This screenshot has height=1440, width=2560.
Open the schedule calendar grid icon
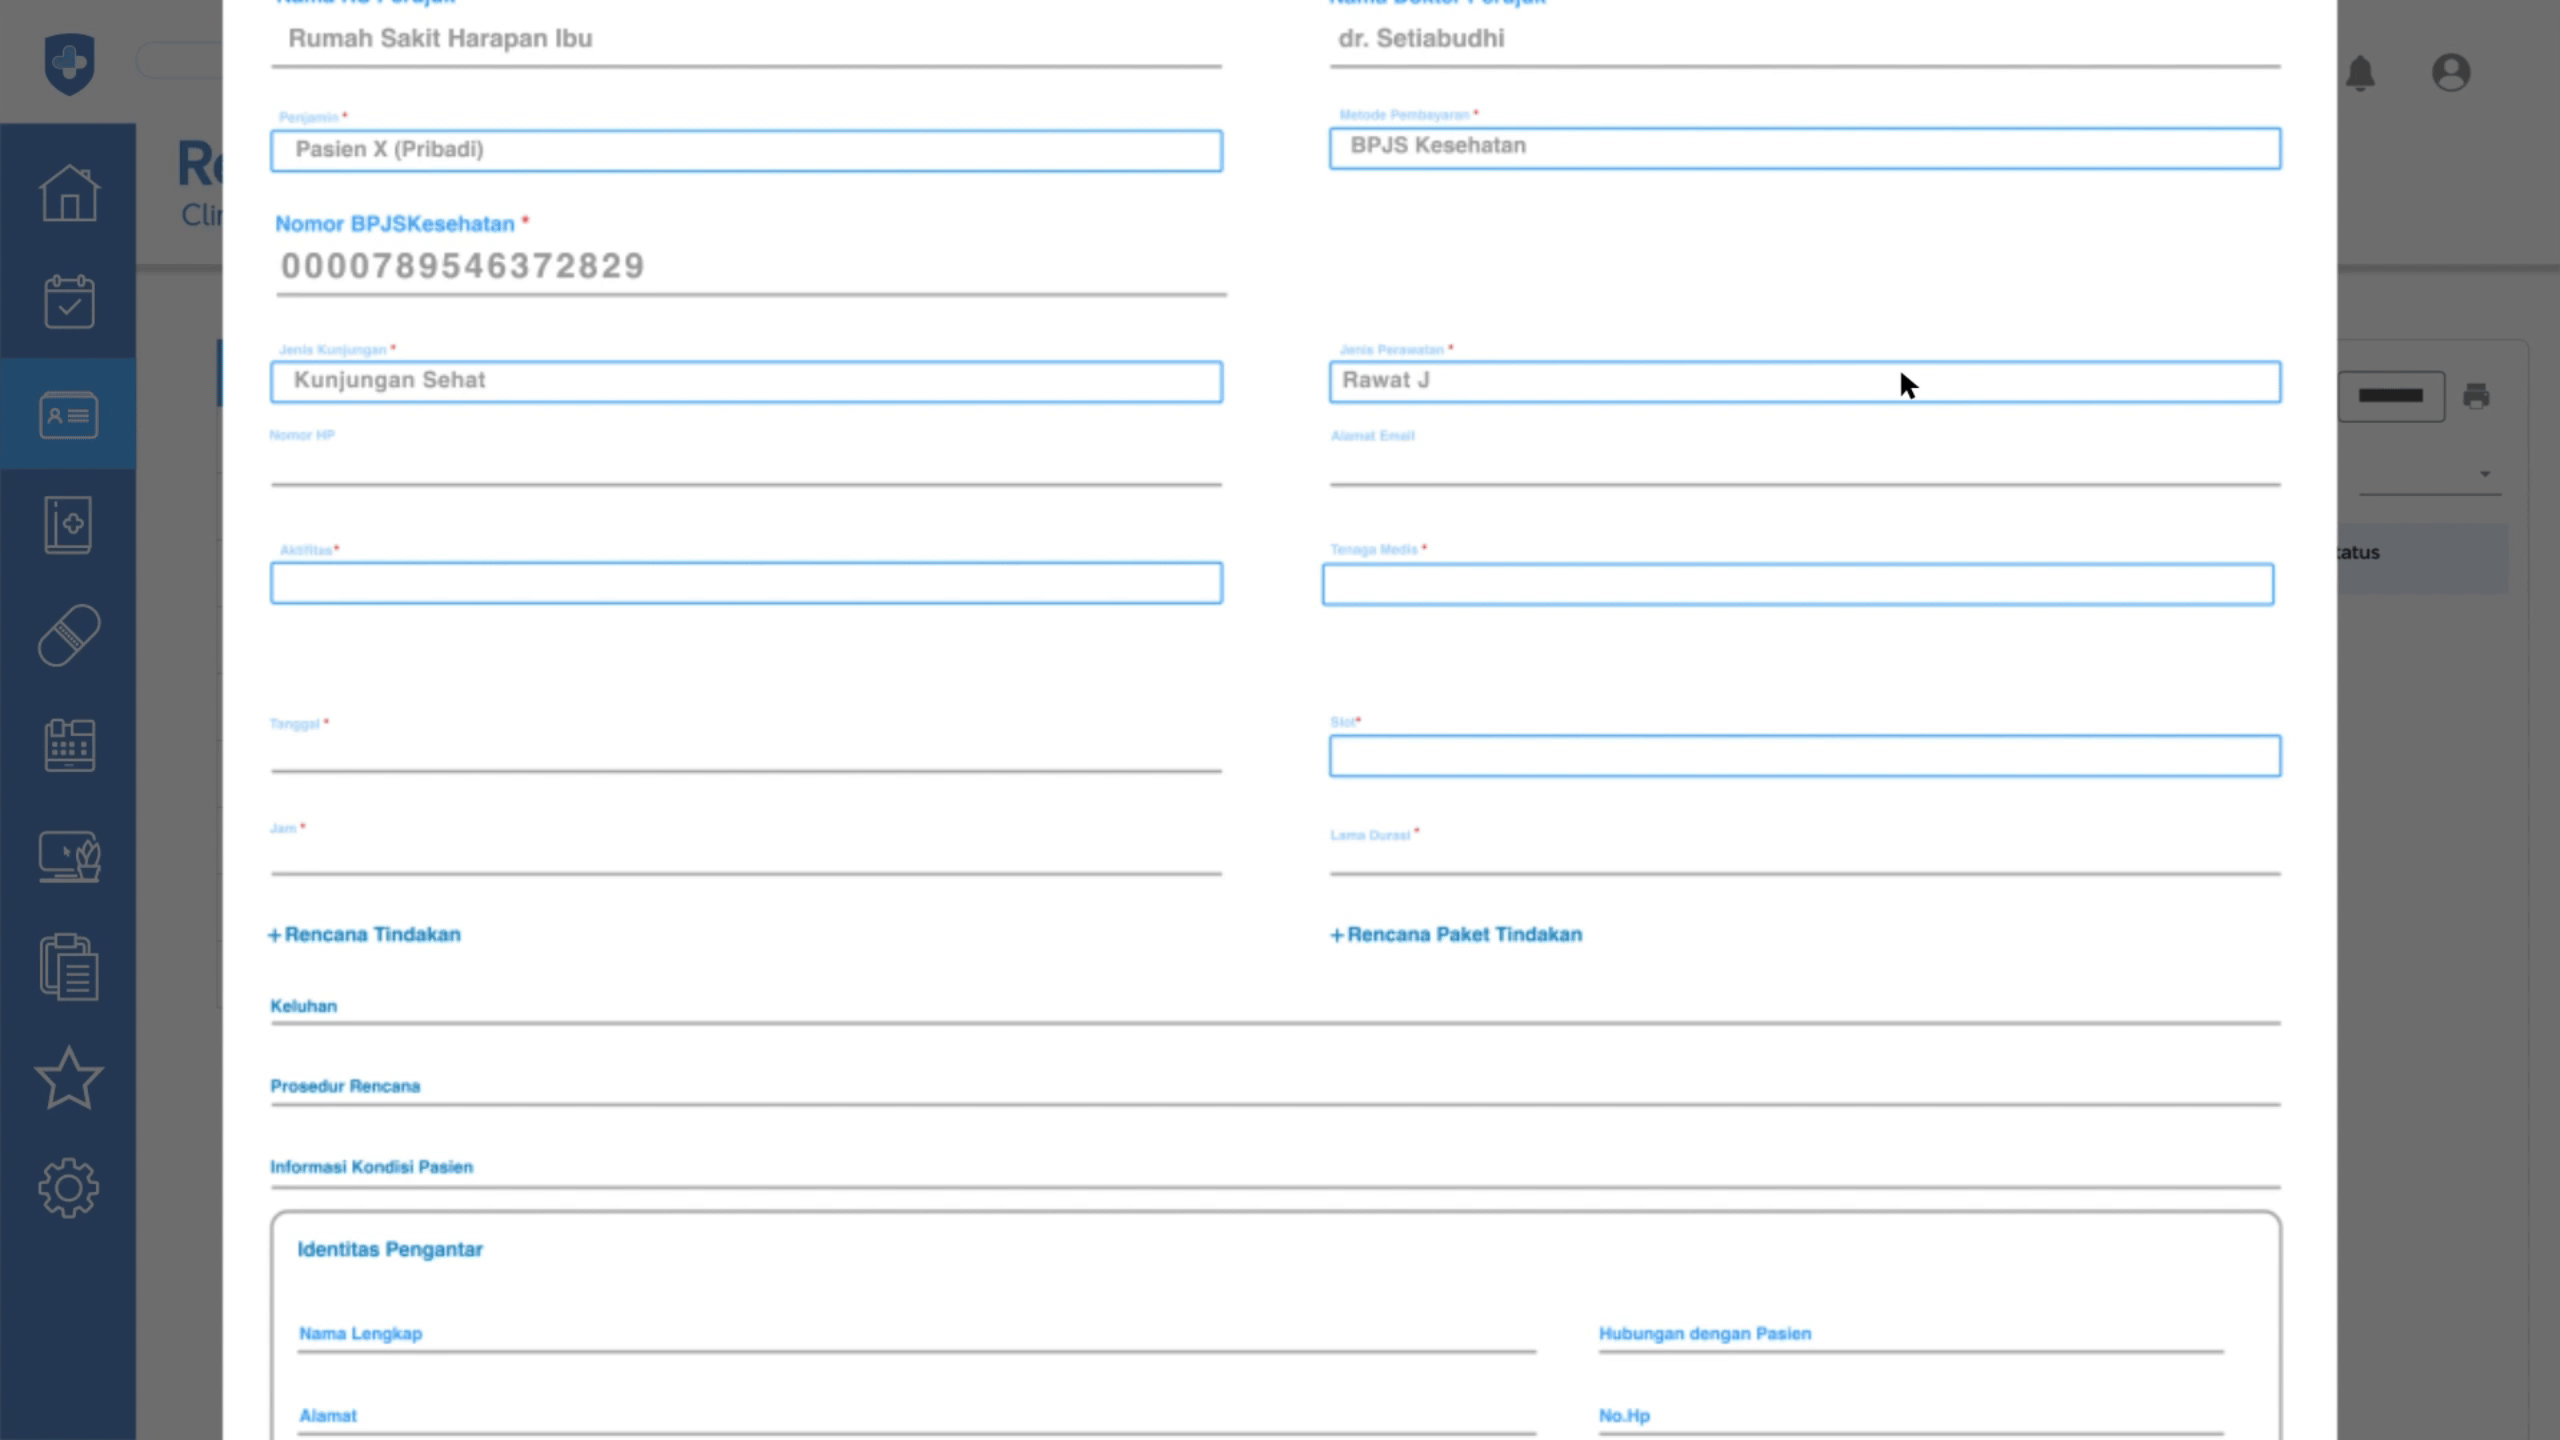tap(69, 745)
